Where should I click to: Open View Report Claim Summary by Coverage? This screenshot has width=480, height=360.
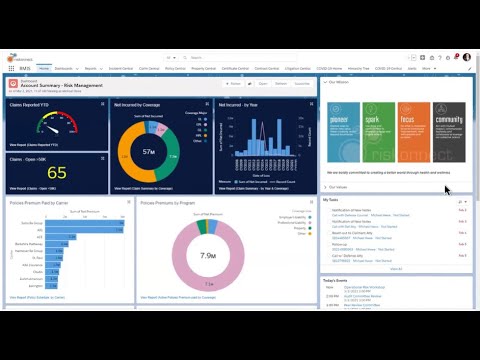coord(143,188)
